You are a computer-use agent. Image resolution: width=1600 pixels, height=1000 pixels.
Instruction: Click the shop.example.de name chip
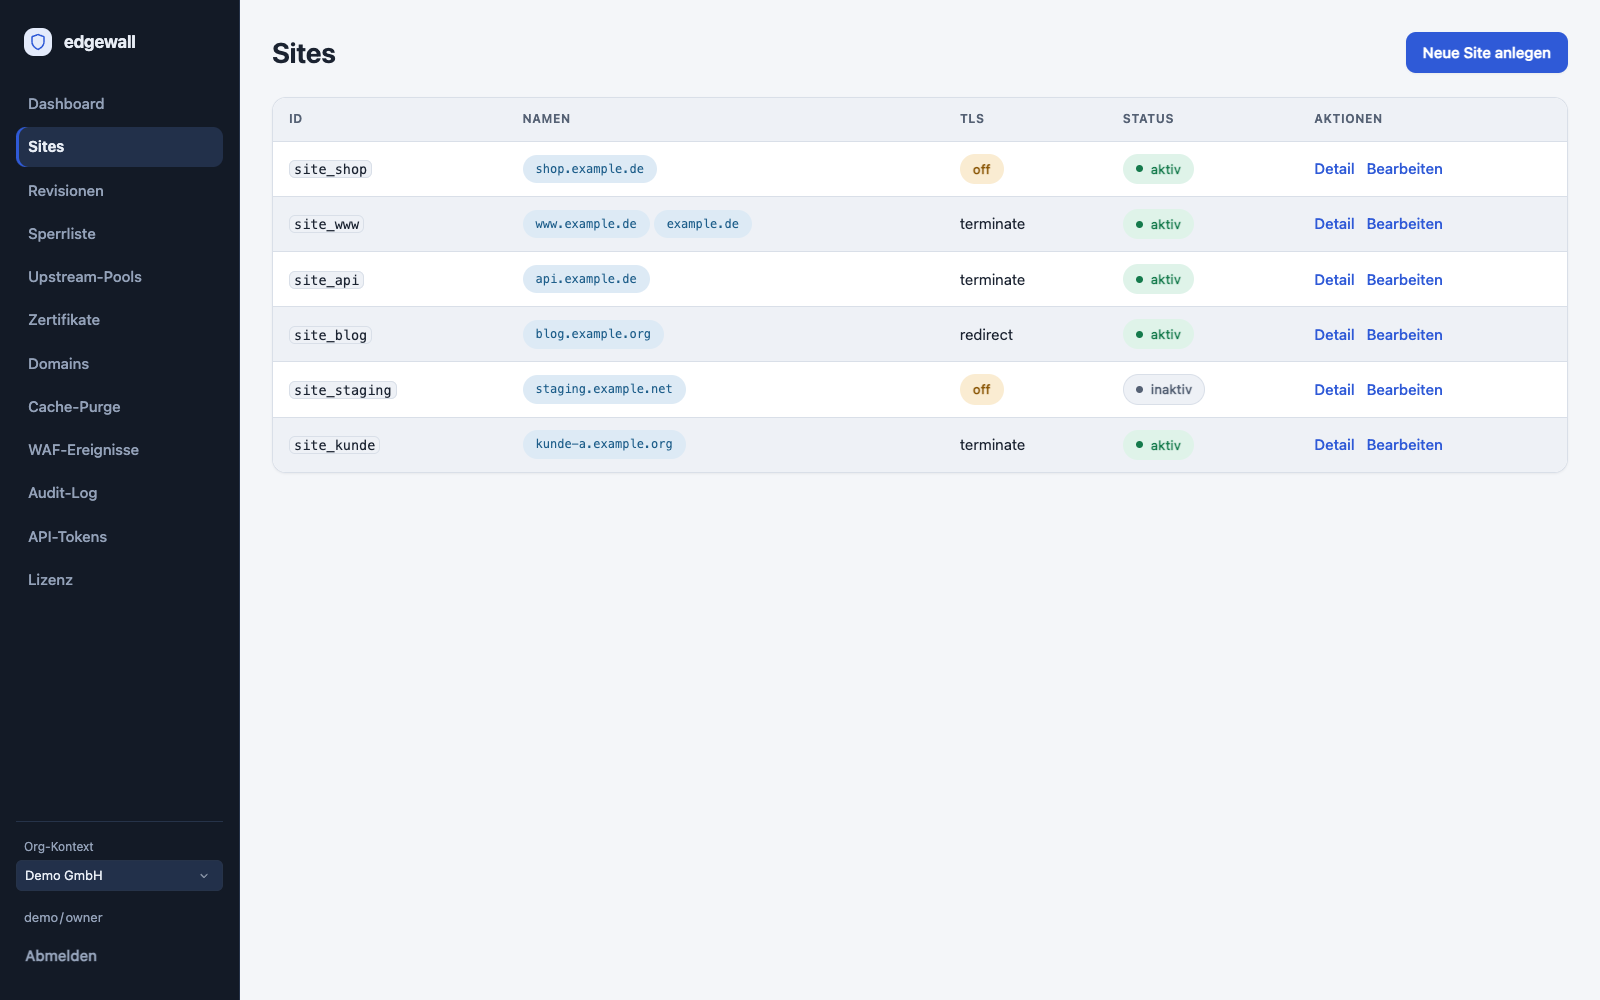(x=590, y=169)
